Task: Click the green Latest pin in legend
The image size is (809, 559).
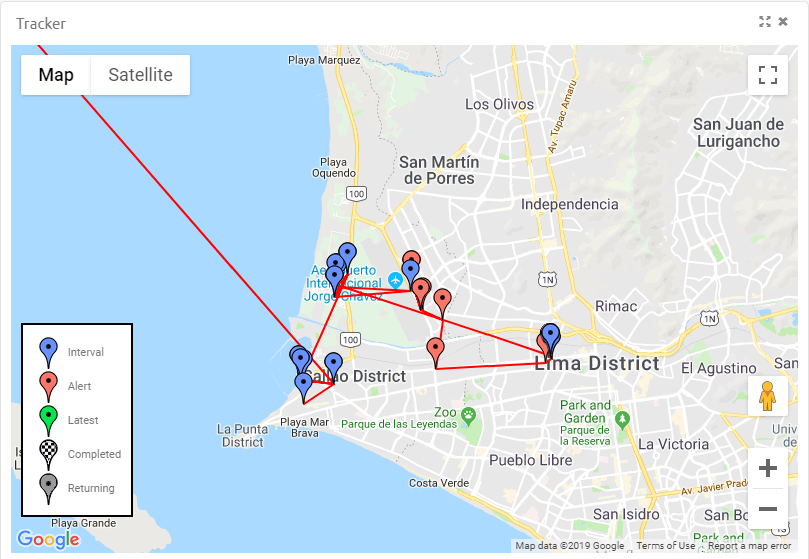Action: (x=48, y=419)
